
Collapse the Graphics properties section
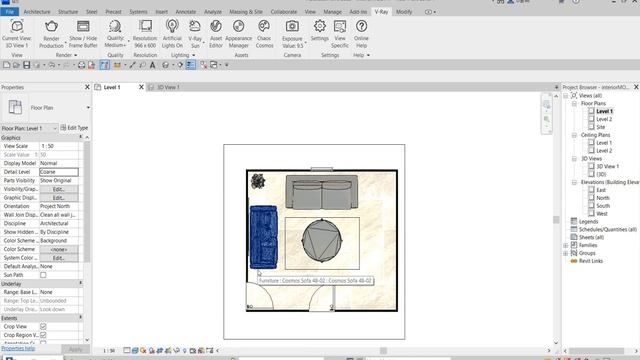click(x=80, y=138)
